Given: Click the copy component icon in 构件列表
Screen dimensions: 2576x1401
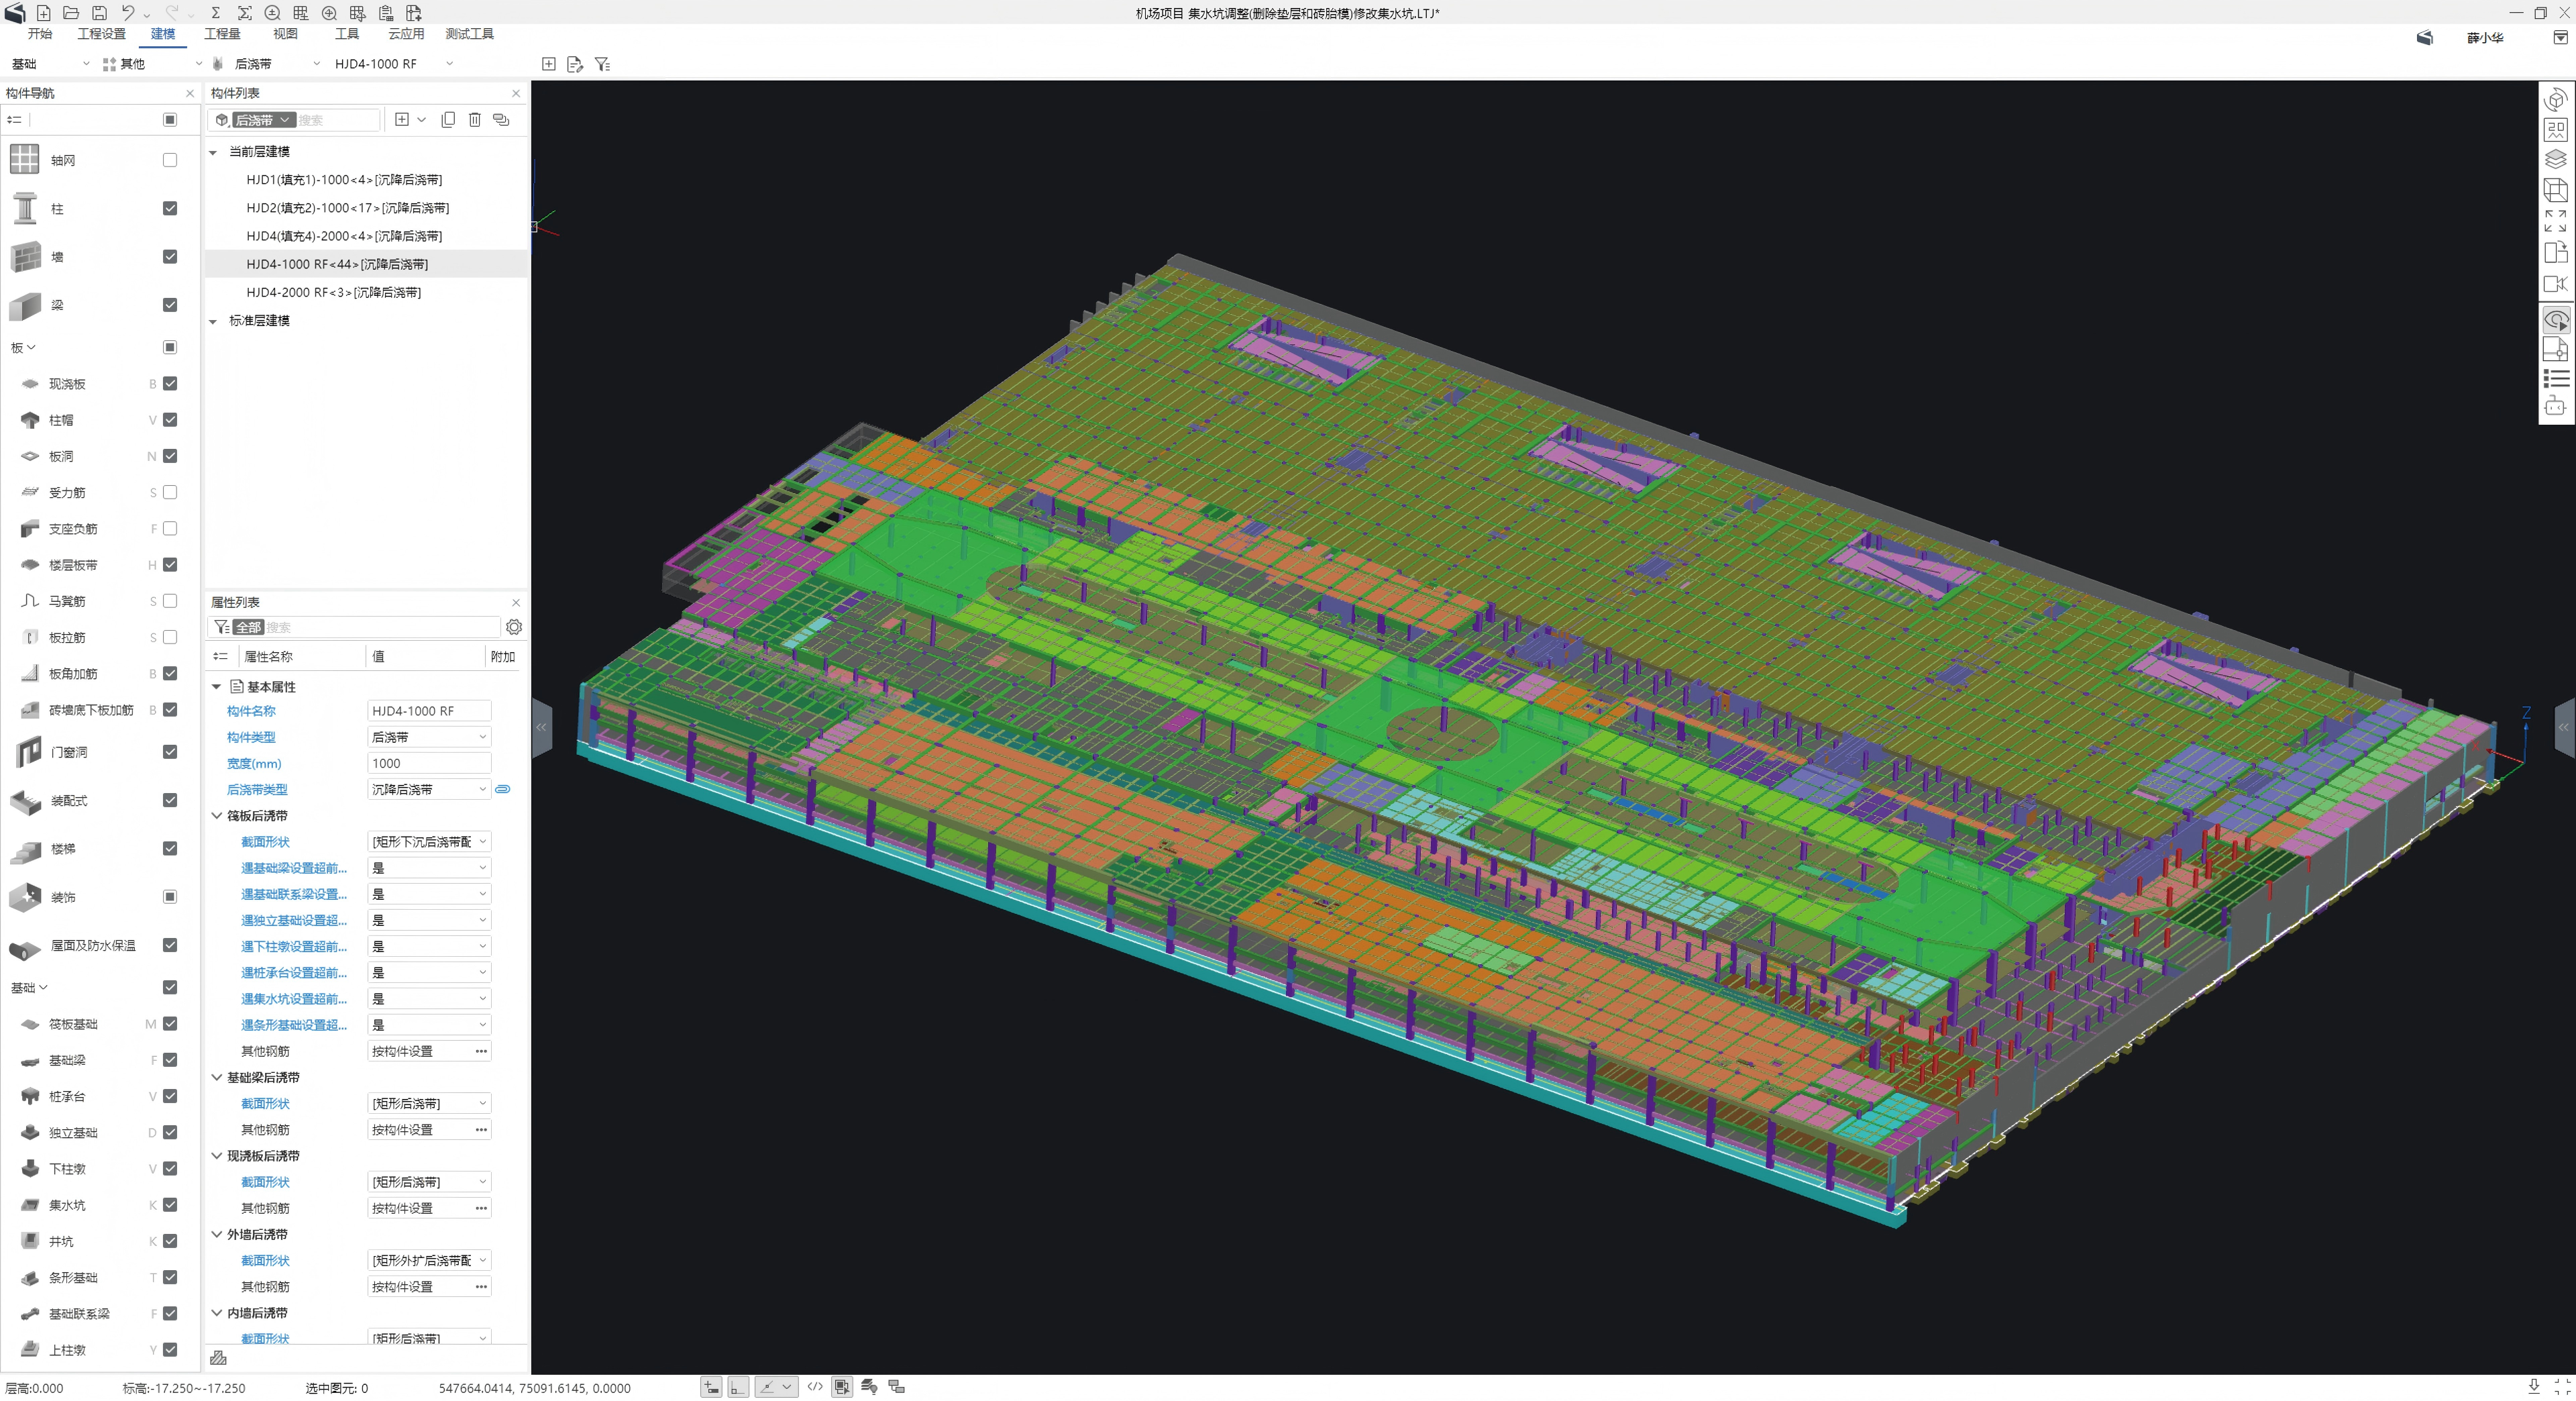Looking at the screenshot, I should click(448, 120).
